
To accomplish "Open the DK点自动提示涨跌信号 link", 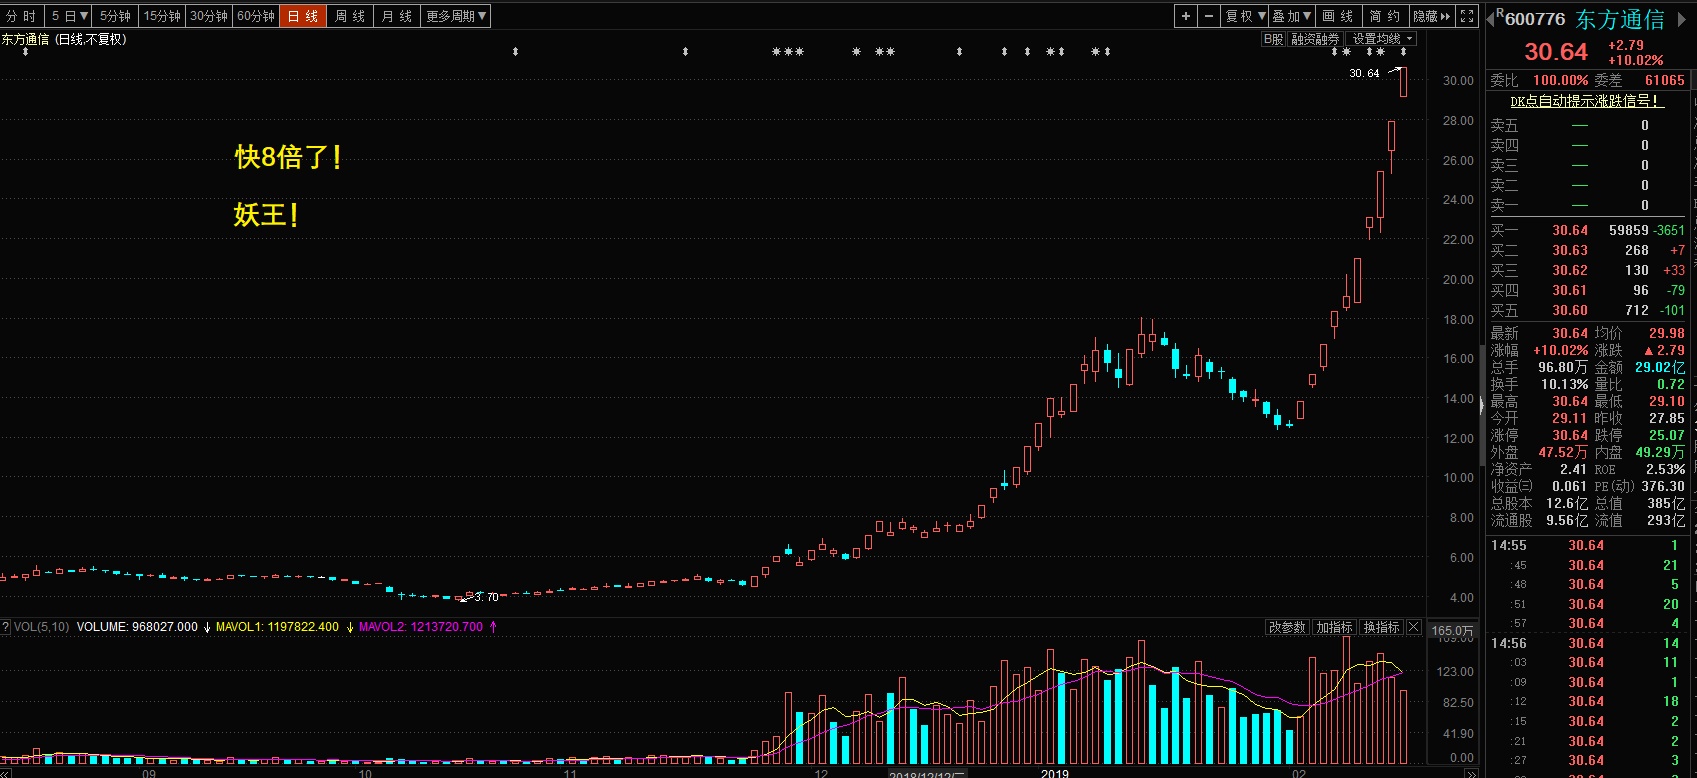I will tap(1586, 101).
